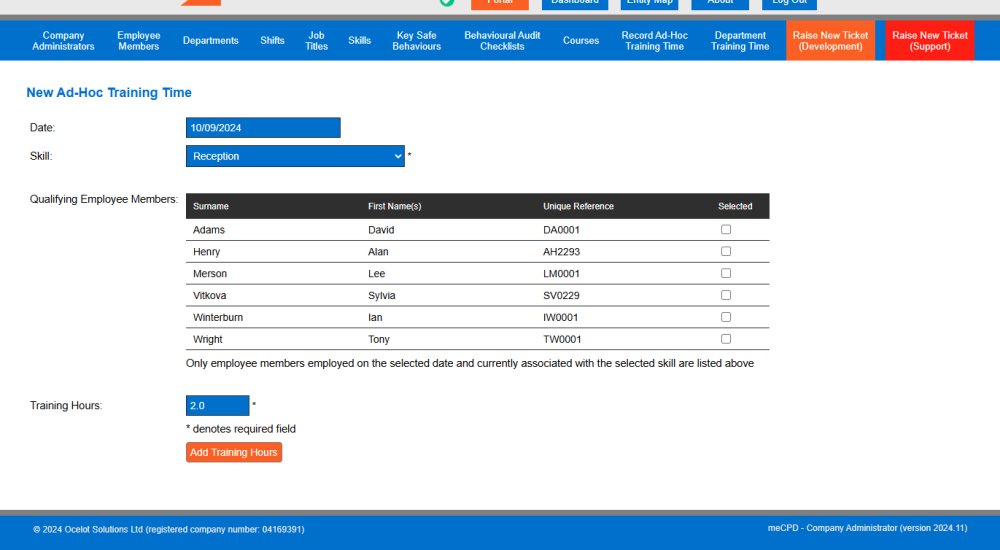The height and width of the screenshot is (550, 1000).
Task: Raise a new Support ticket
Action: 930,41
